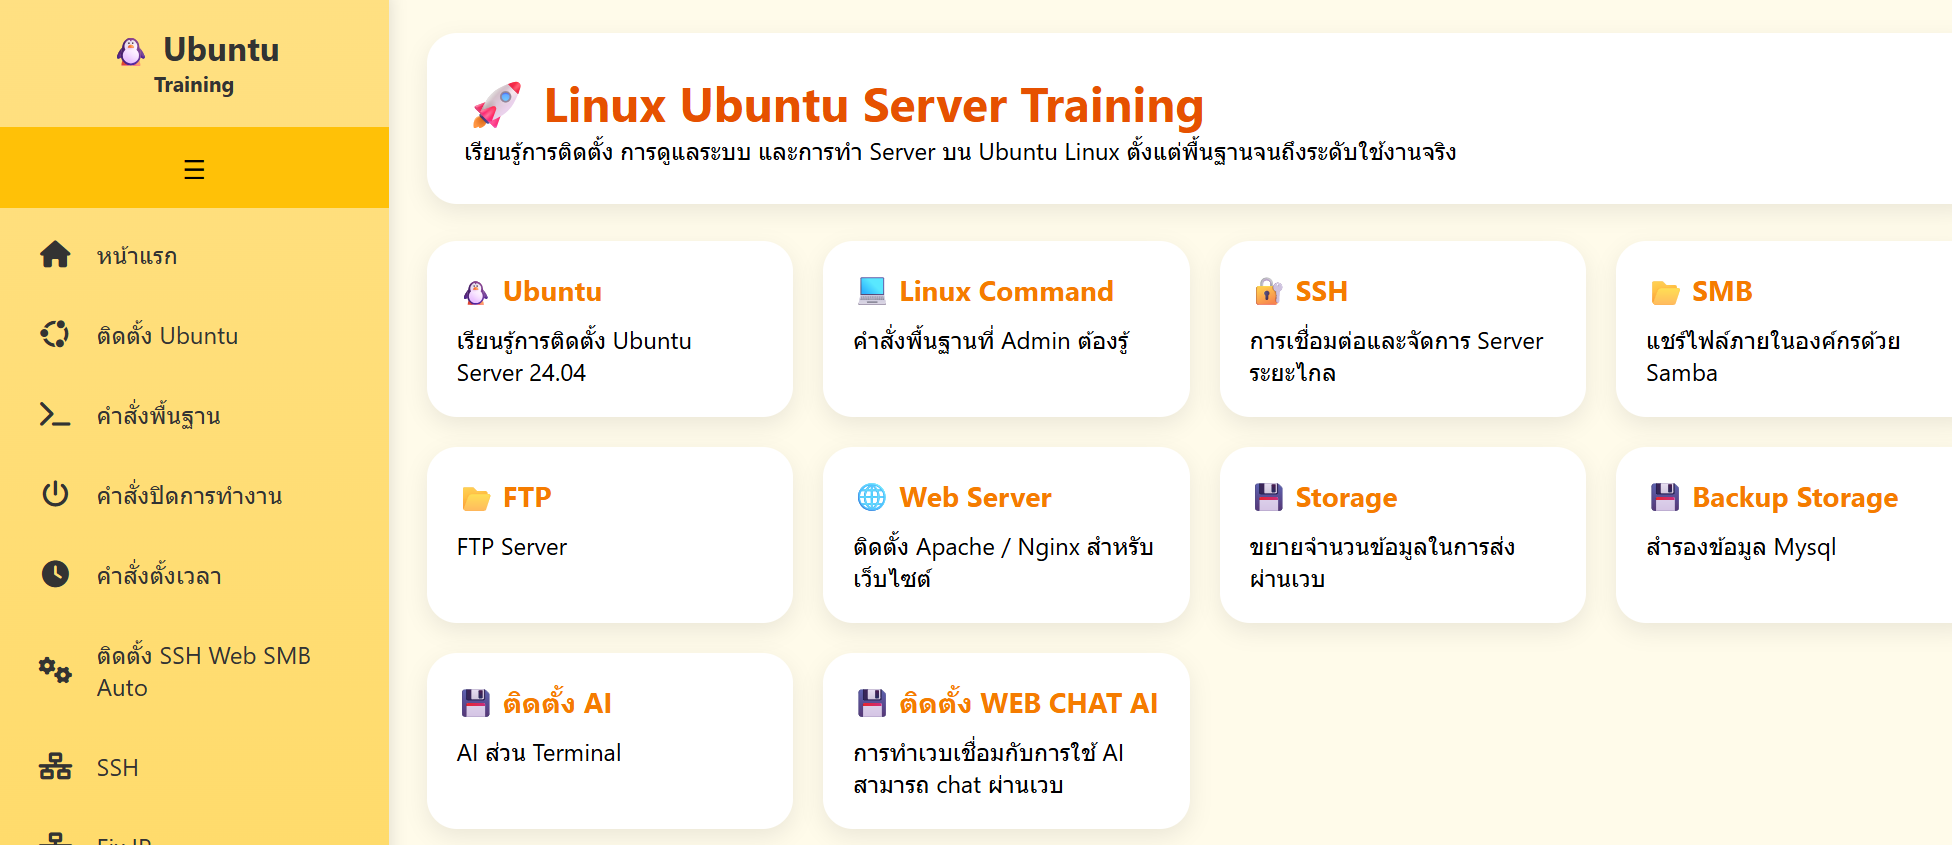1952x845 pixels.
Task: Click the clock icon for คำสั่งตั้งเวลา
Action: click(x=55, y=575)
